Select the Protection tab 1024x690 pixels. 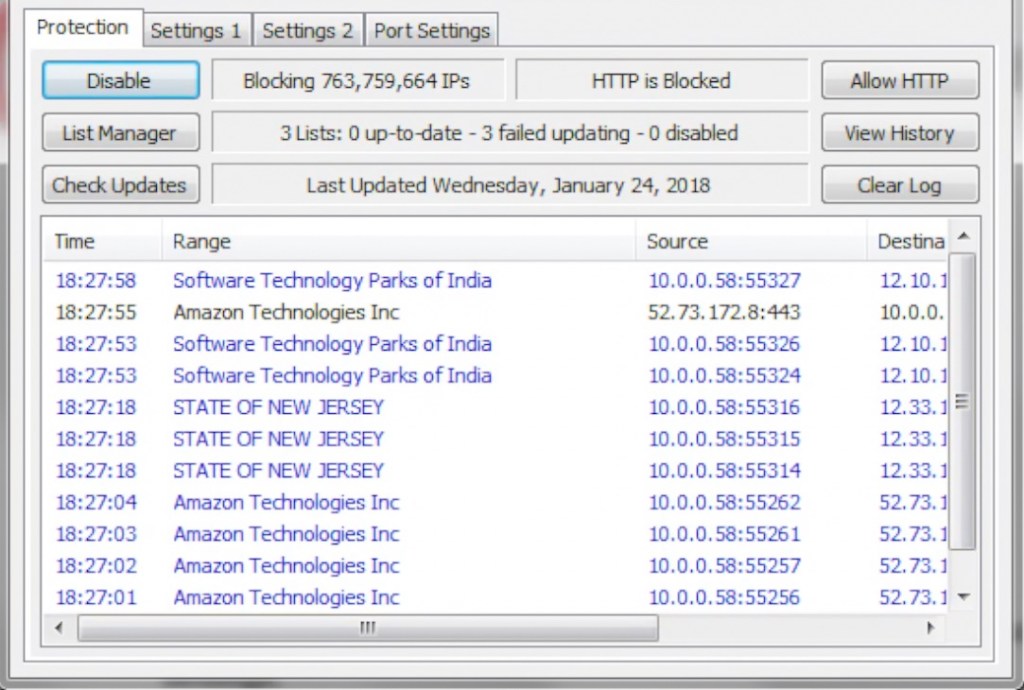(x=83, y=28)
